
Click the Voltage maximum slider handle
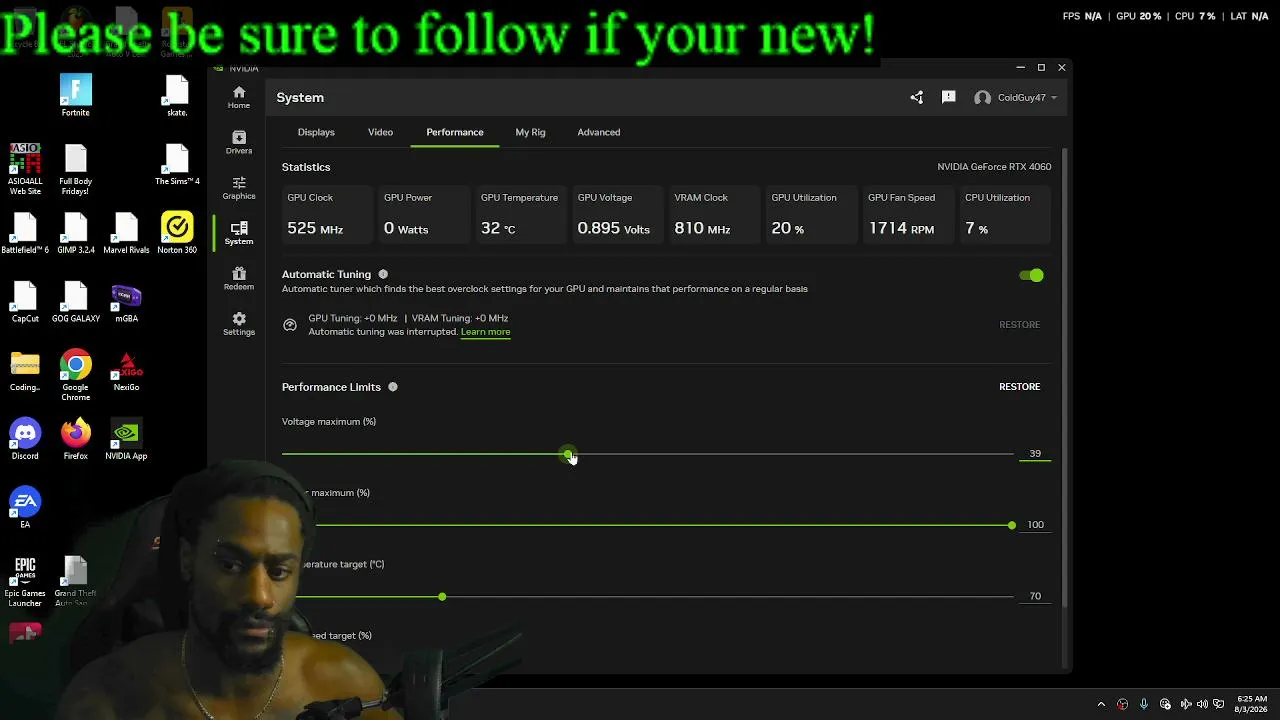tap(568, 454)
